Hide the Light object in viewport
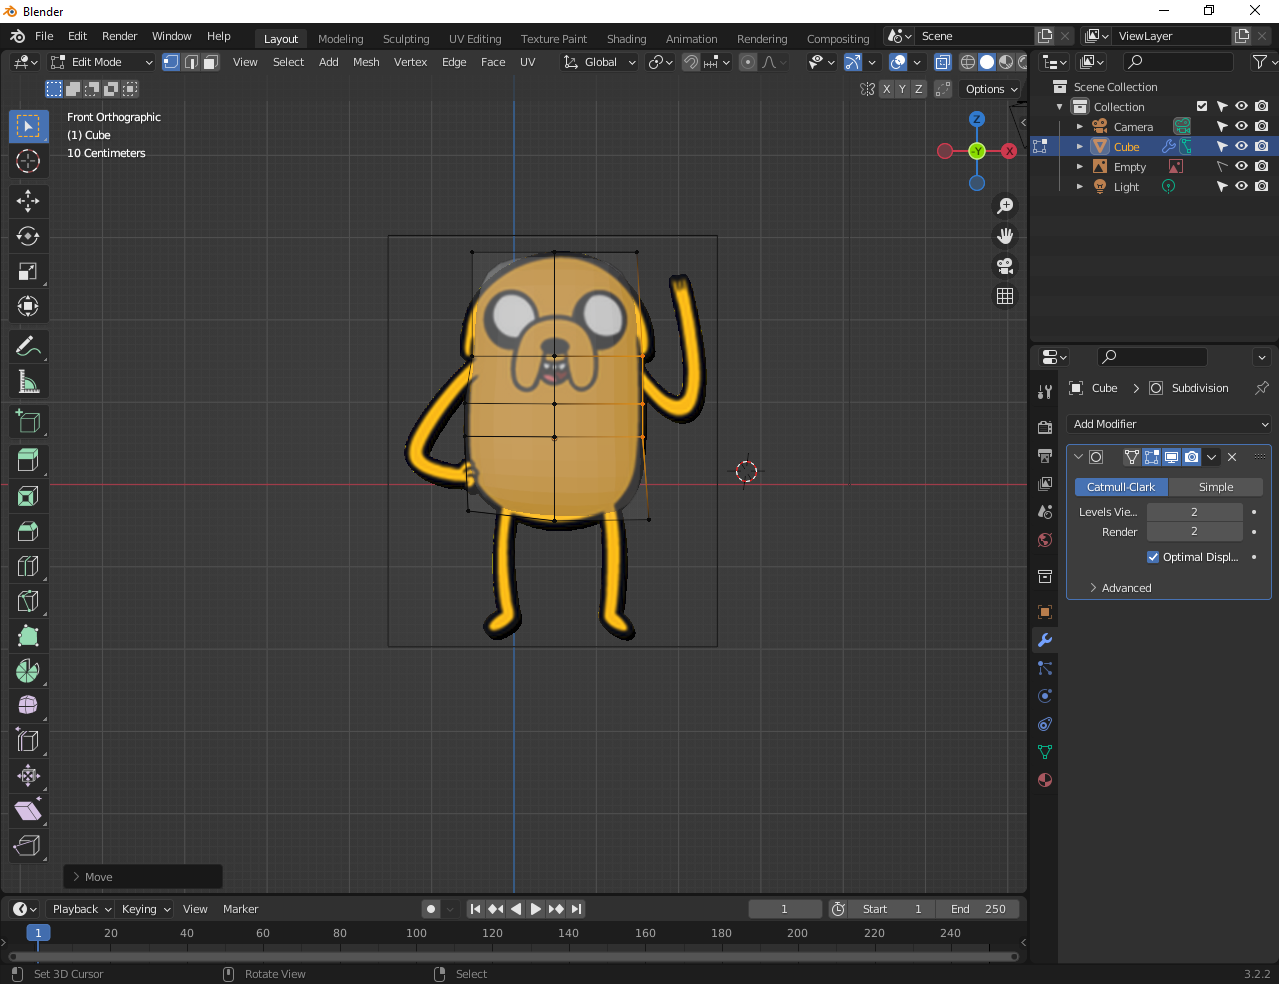The height and width of the screenshot is (984, 1279). 1241,186
